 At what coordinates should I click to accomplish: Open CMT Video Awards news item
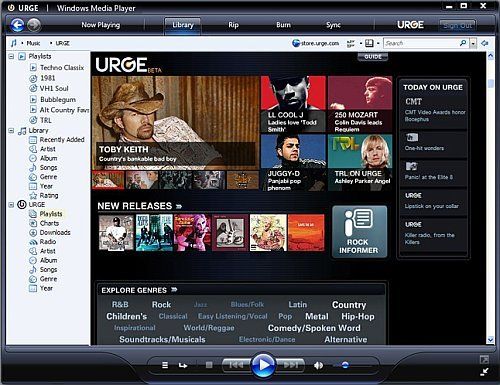[435, 116]
